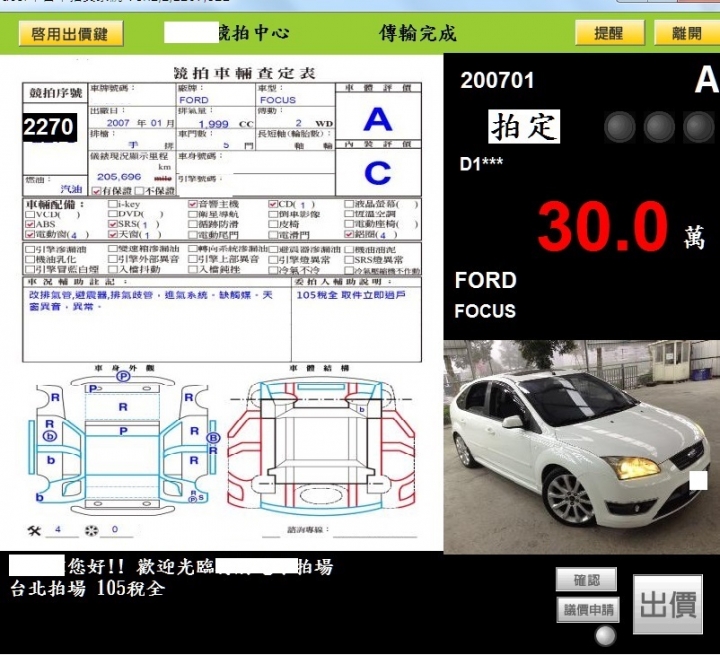Click the blue FORD brand field
Viewport: 720px width, 655px height.
194,100
